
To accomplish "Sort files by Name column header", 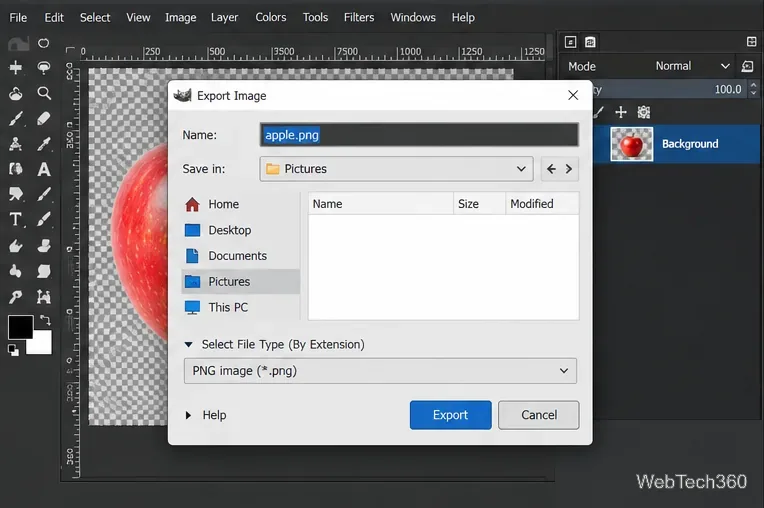I will click(381, 204).
